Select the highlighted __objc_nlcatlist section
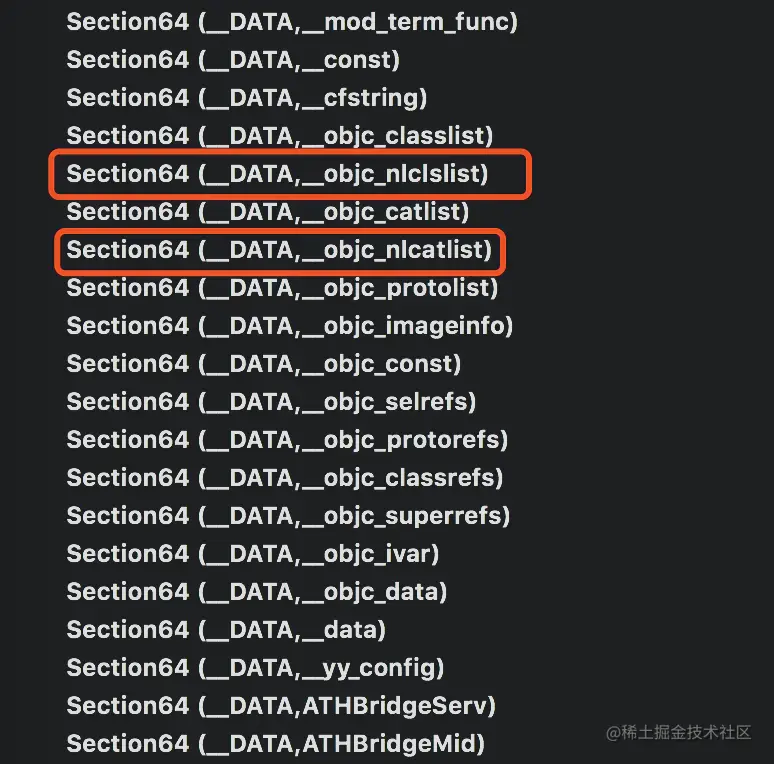The image size is (774, 764). 279,250
